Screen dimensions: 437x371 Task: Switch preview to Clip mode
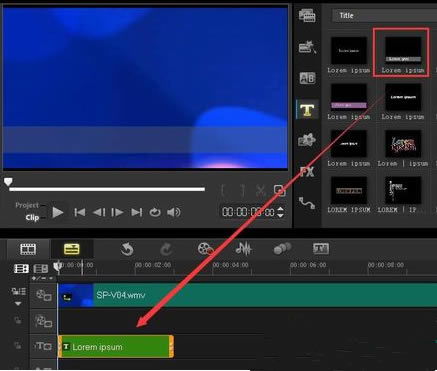32,217
